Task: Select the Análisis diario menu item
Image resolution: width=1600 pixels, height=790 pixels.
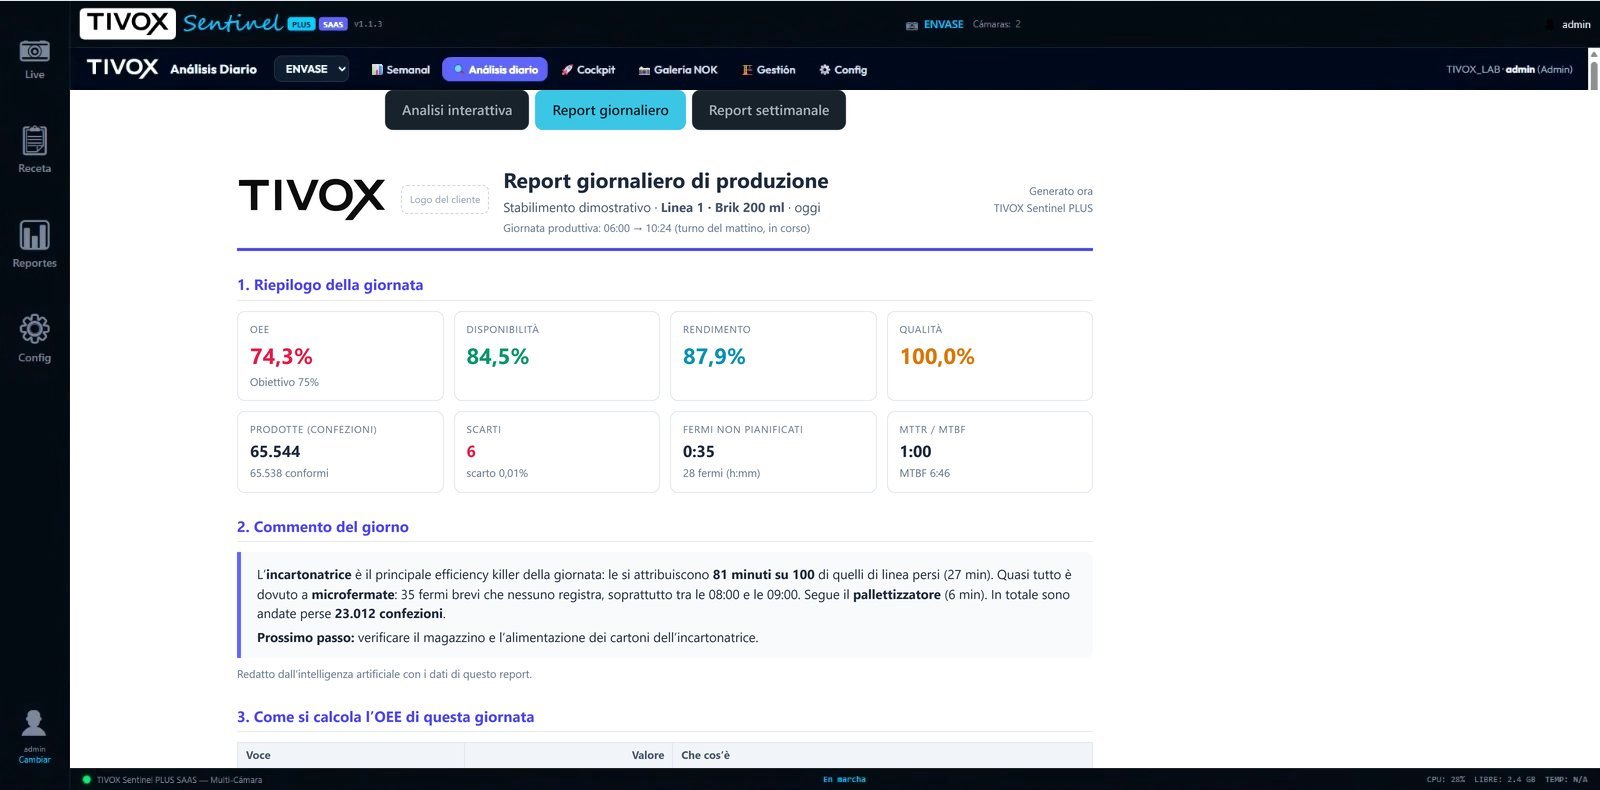Action: pos(495,69)
